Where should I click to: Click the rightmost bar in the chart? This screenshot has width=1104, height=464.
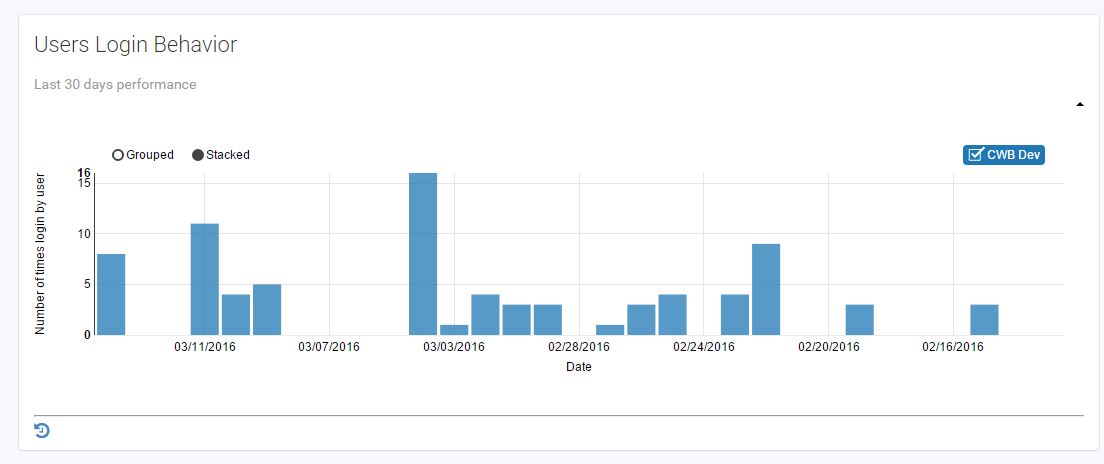pyautogui.click(x=984, y=319)
